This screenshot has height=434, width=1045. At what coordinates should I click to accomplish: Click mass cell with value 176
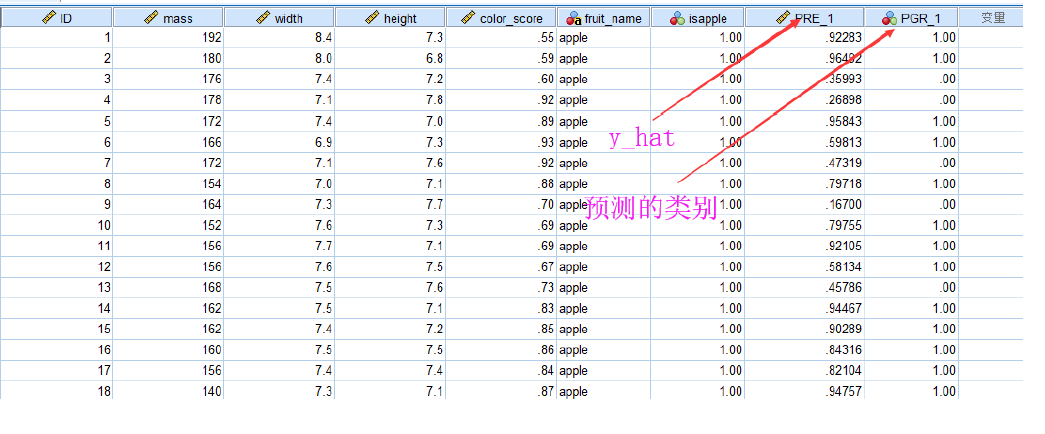(169, 79)
